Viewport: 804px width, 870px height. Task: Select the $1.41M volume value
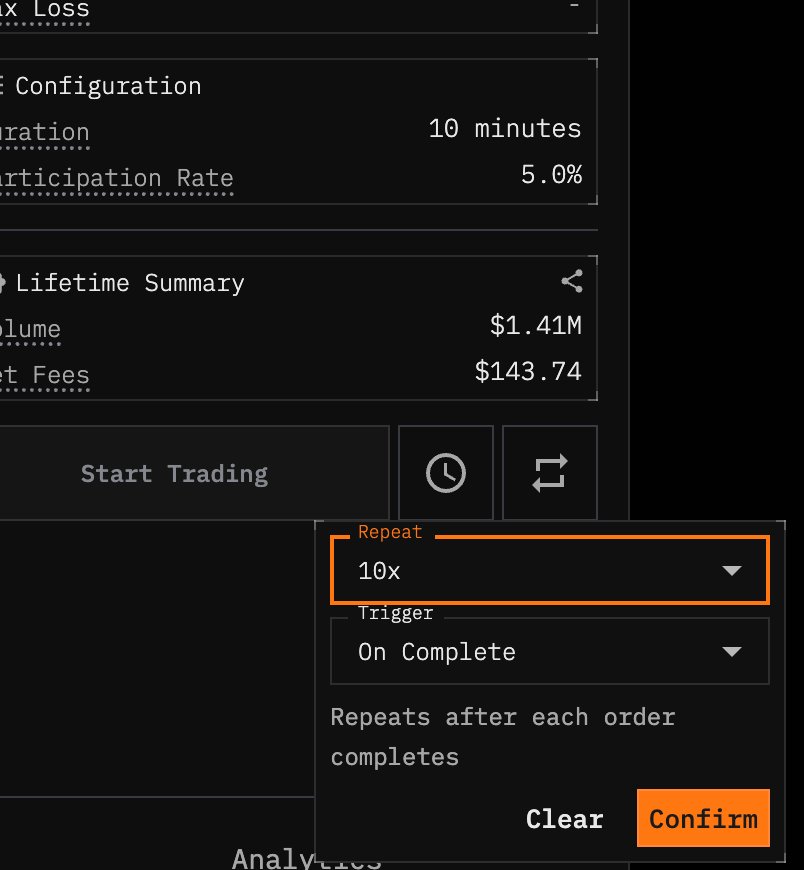(535, 325)
